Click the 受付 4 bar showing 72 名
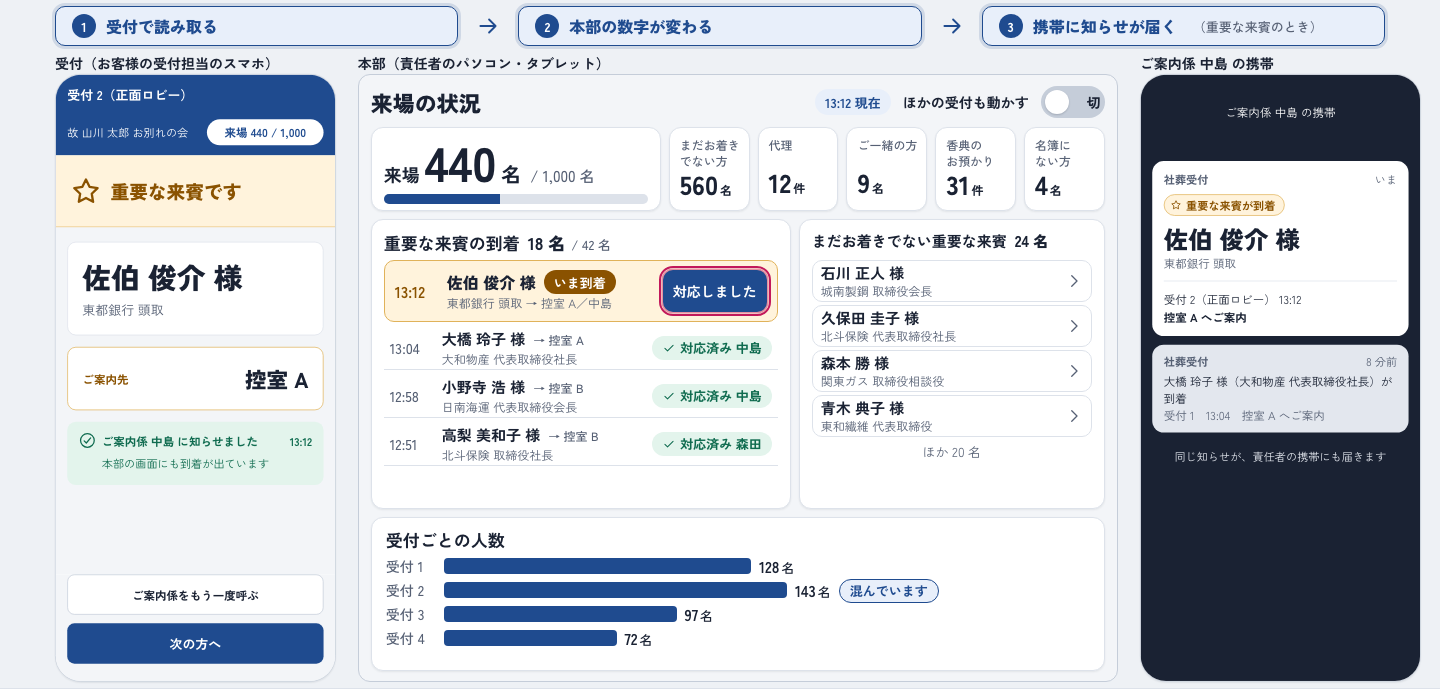Viewport: 1440px width, 689px height. pos(530,639)
